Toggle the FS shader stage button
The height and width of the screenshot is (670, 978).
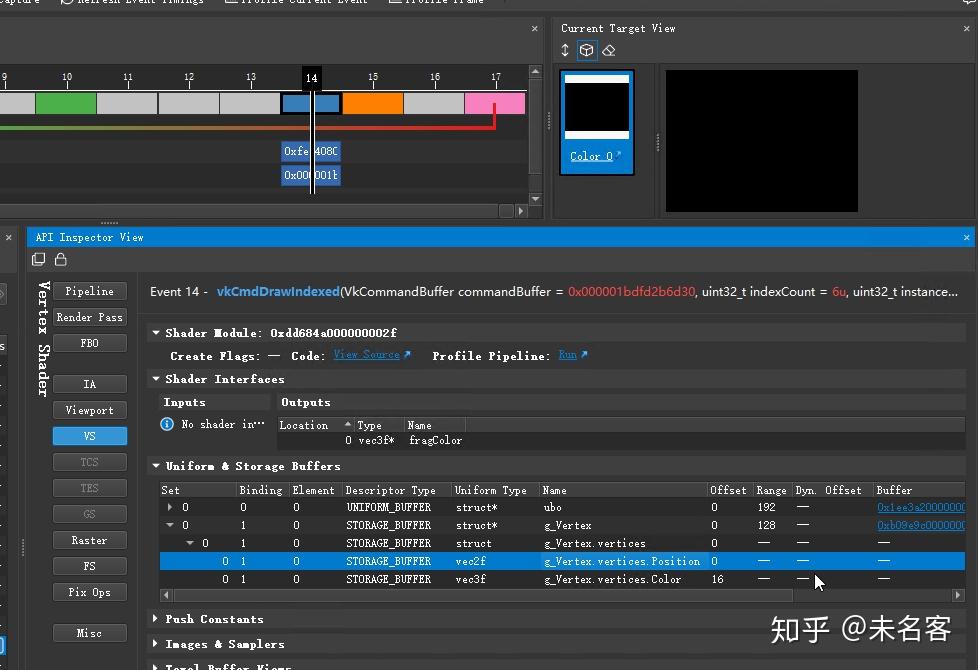[89, 565]
